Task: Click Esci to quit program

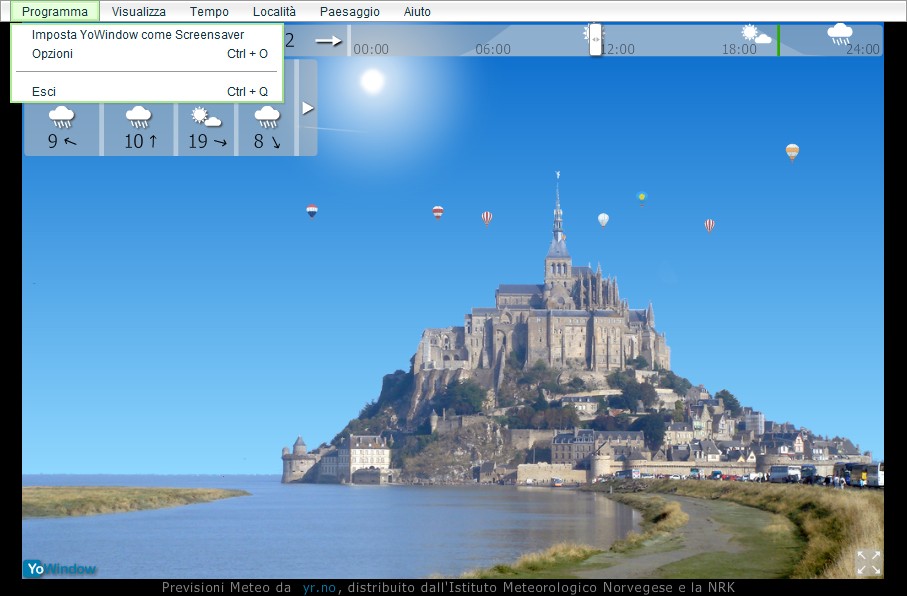Action: [x=147, y=91]
